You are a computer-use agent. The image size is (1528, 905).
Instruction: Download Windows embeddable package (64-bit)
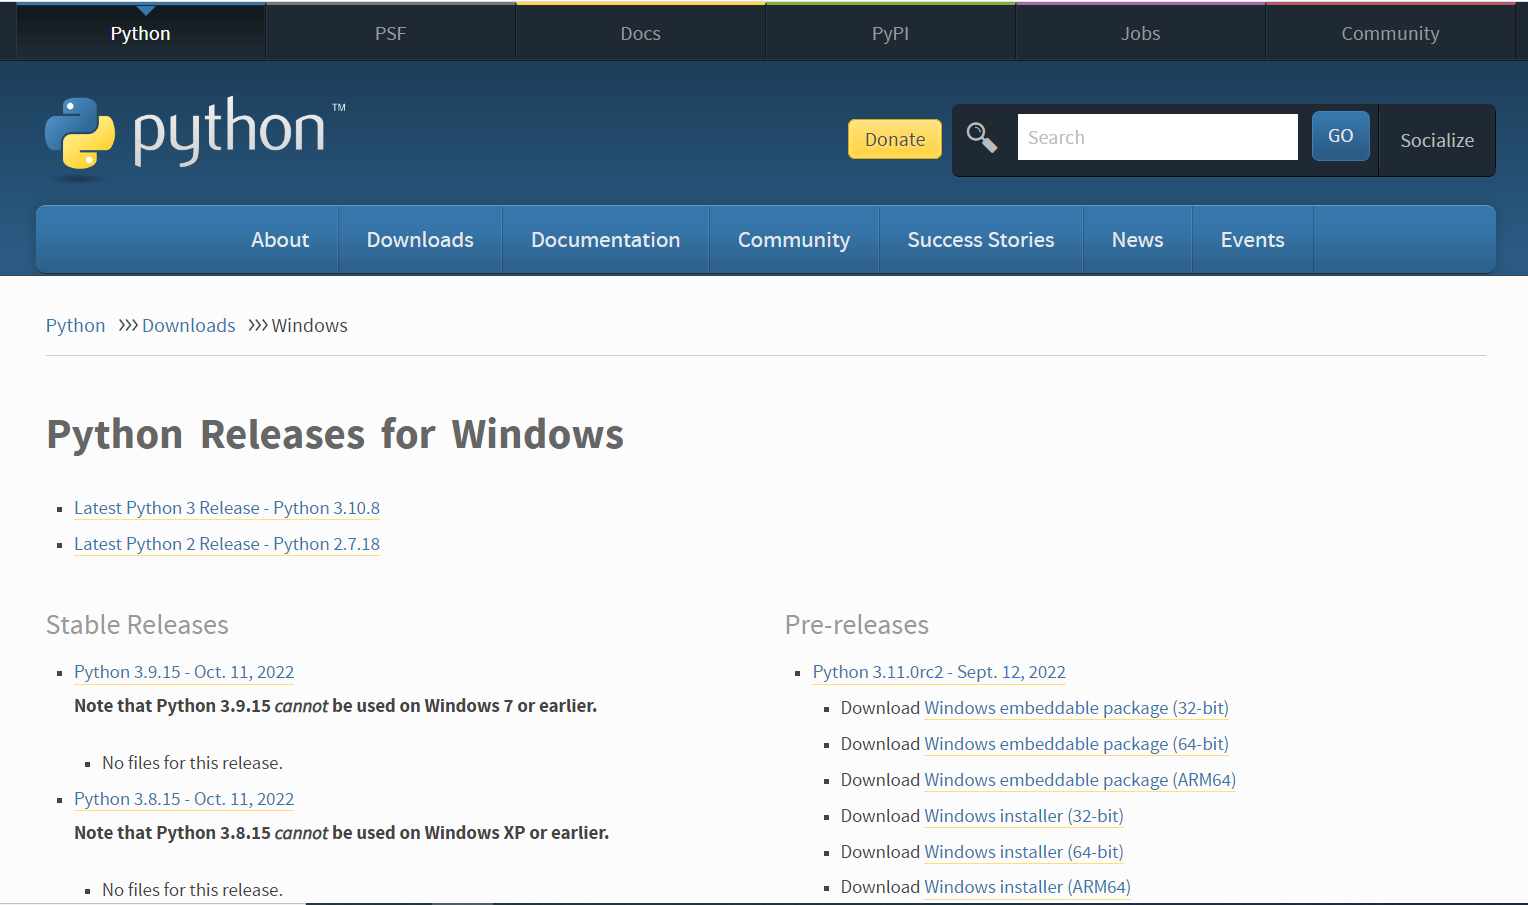(x=1077, y=744)
